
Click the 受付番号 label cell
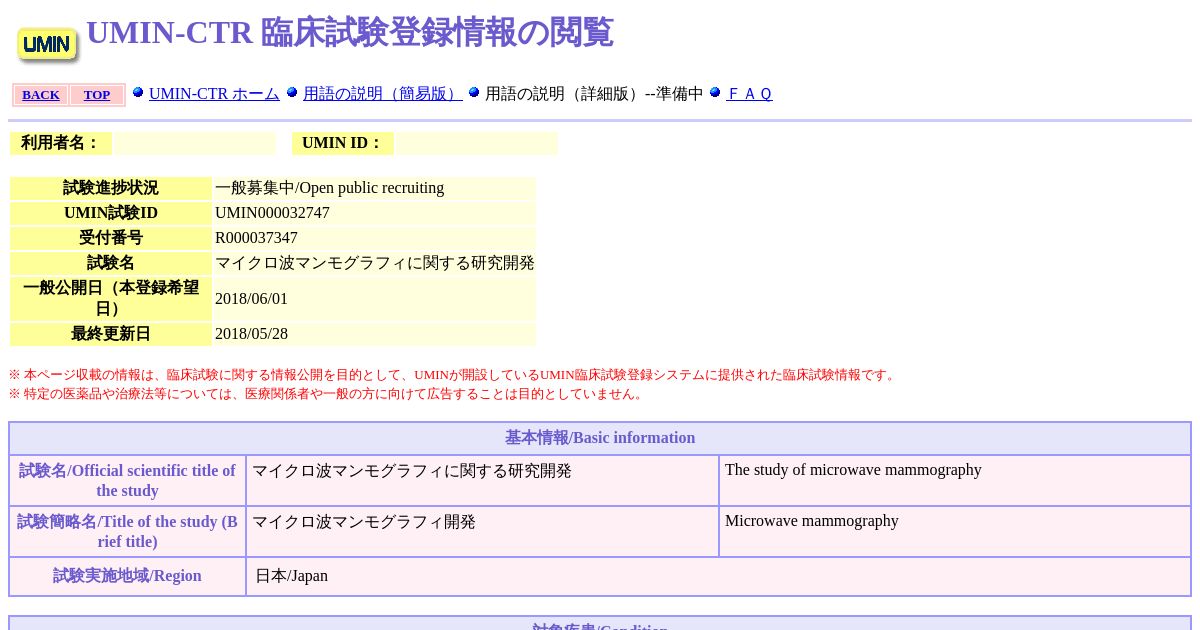[111, 238]
